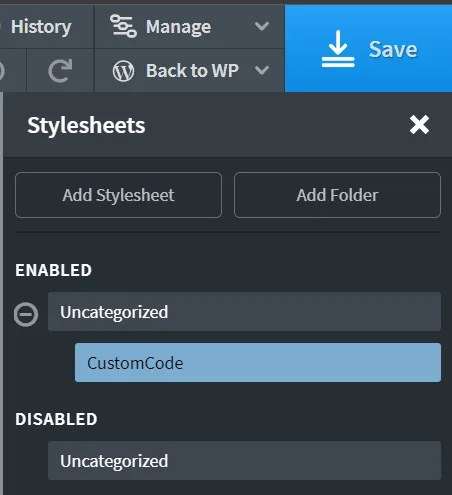Click the Add Folder button
The width and height of the screenshot is (452, 495).
(337, 195)
